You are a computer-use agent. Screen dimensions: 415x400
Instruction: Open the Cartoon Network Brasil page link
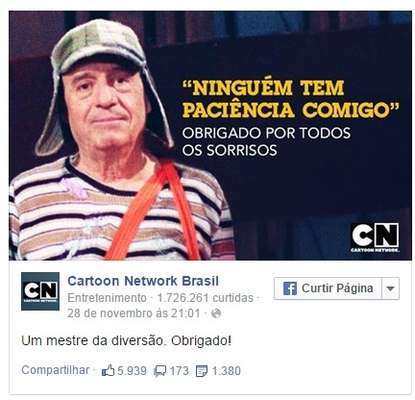(143, 281)
